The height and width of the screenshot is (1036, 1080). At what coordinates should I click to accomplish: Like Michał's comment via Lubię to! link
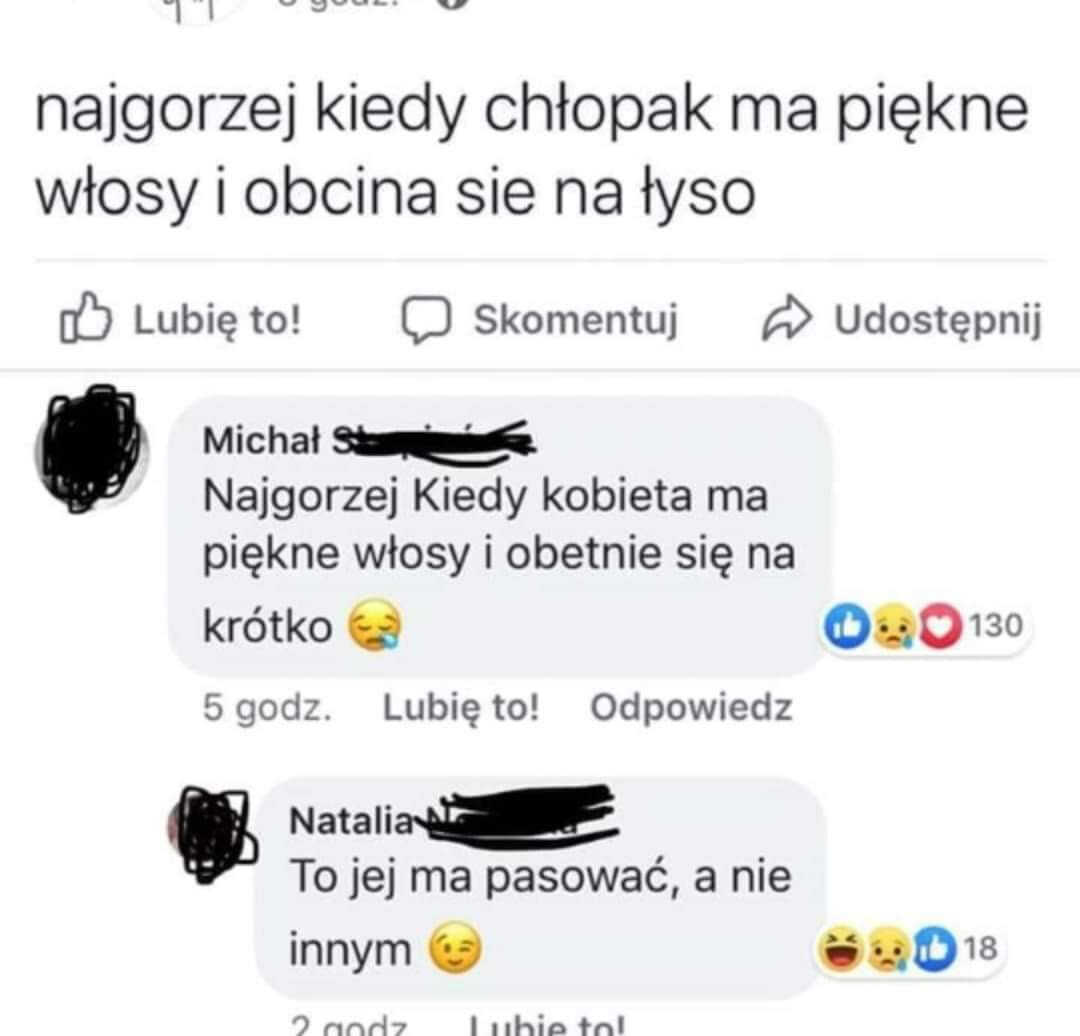click(461, 707)
